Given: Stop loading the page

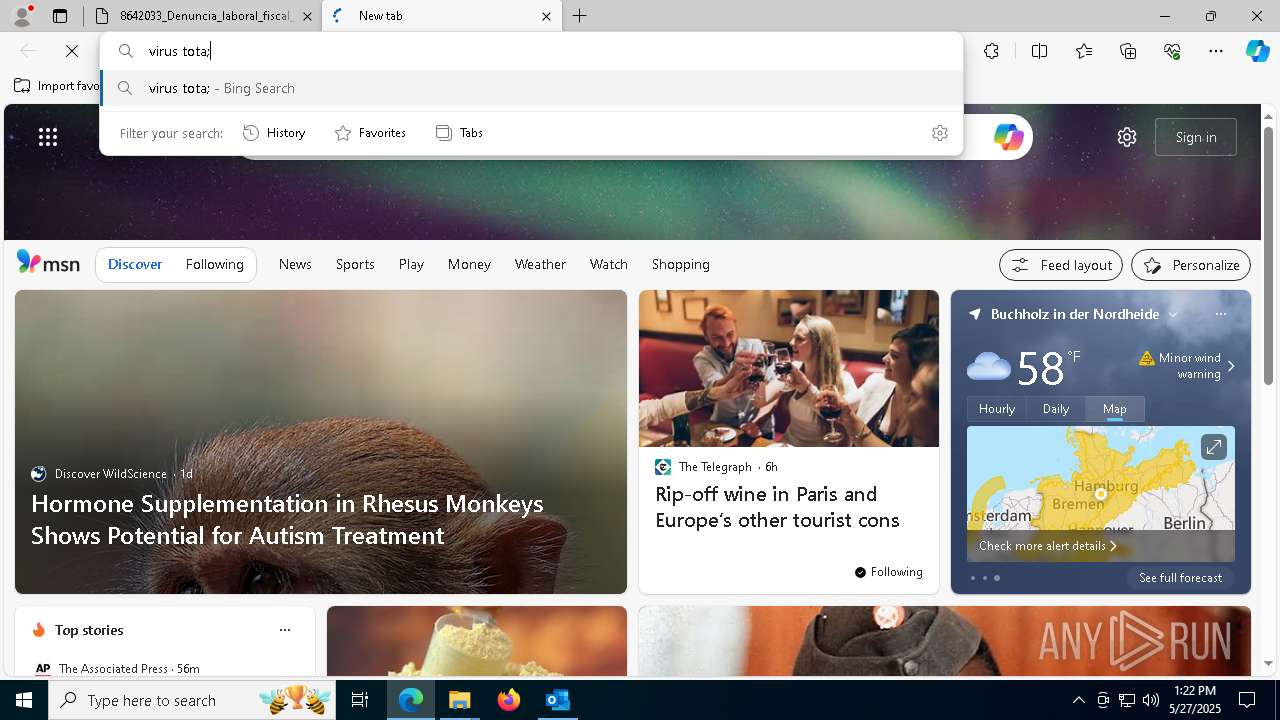Looking at the screenshot, I should point(72,51).
